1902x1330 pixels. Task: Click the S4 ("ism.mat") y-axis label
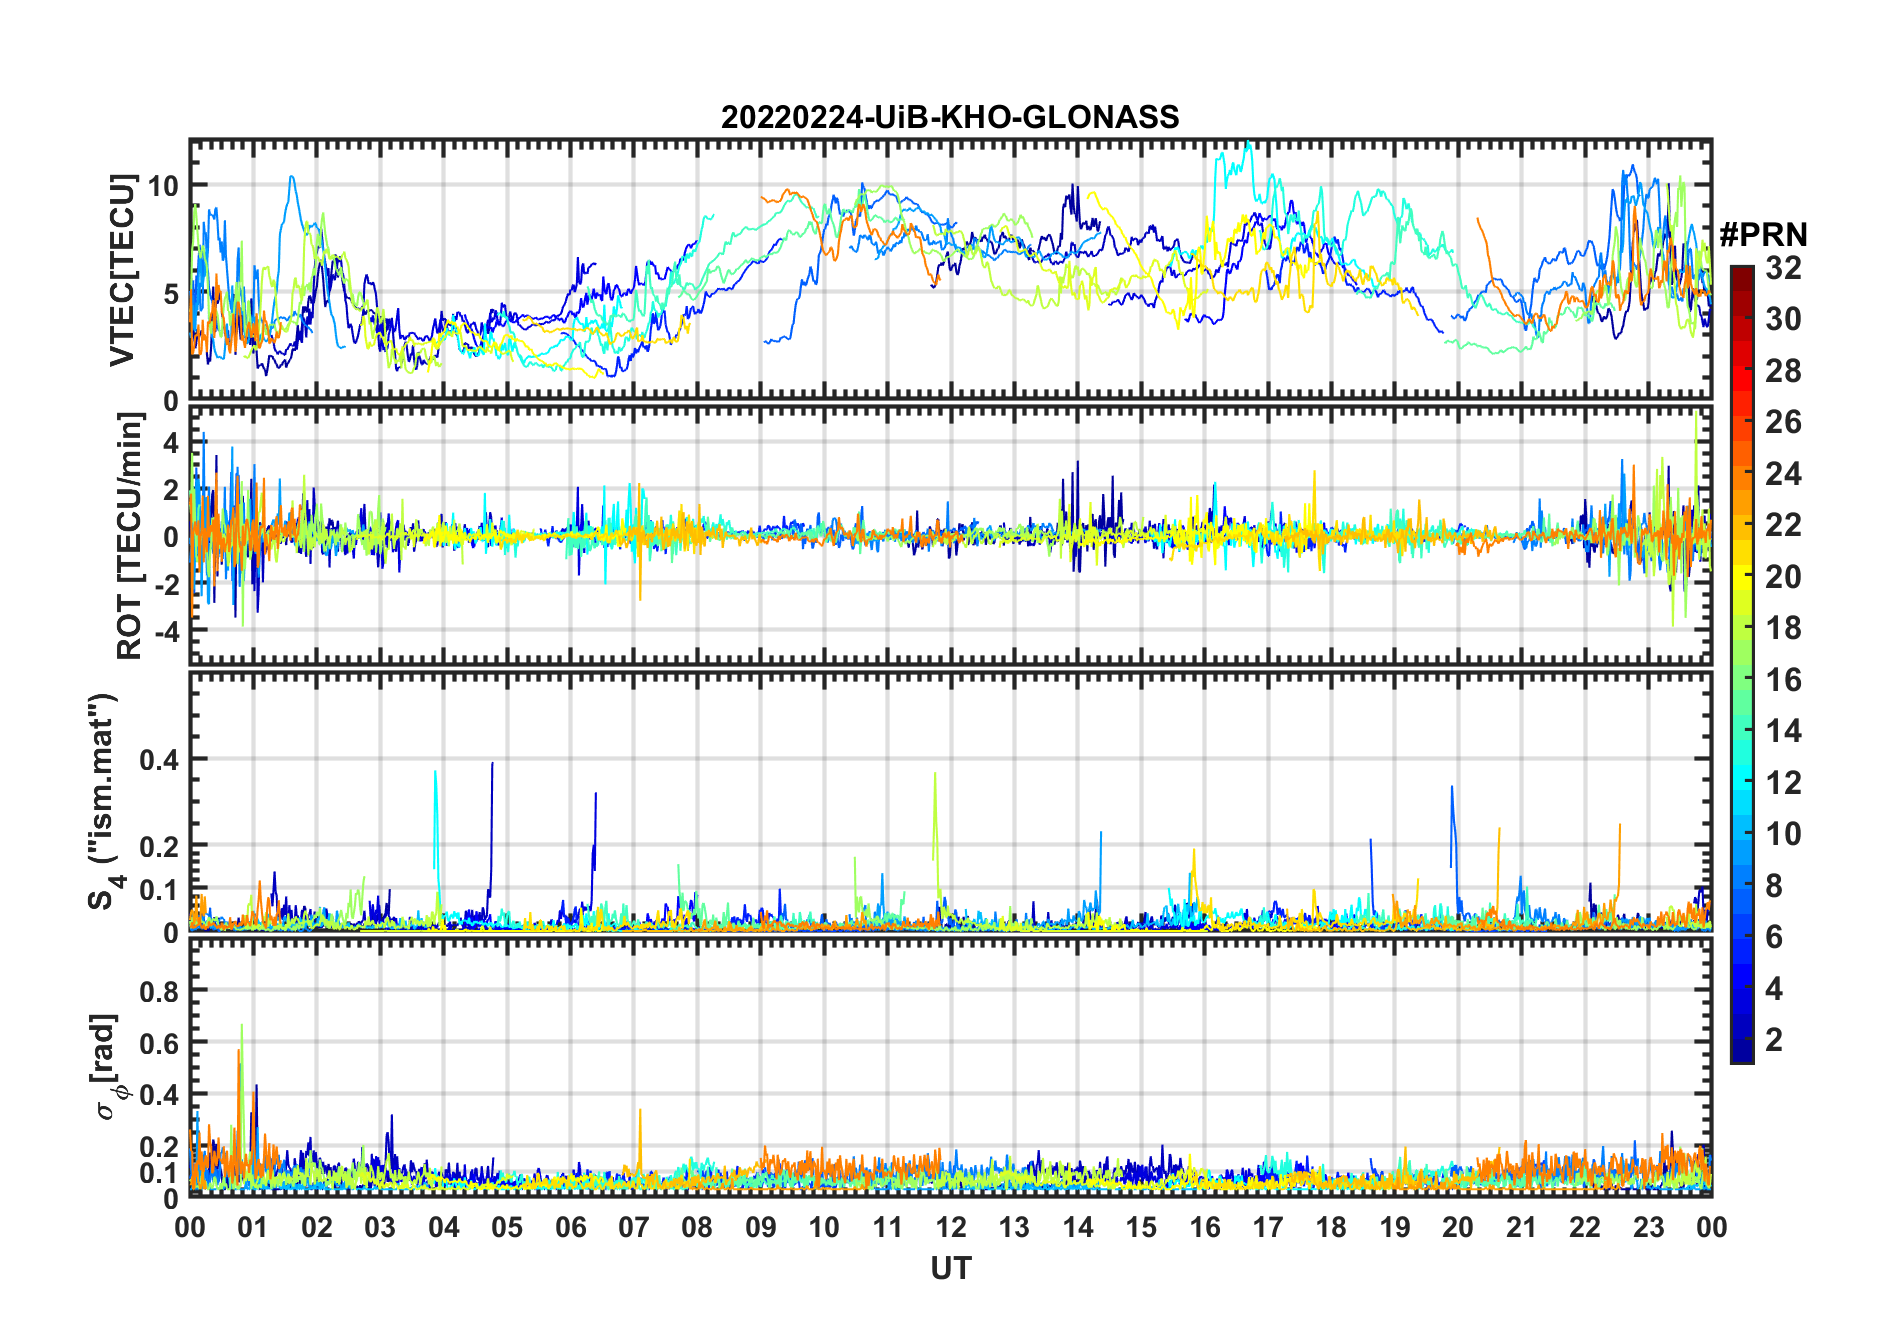coord(104,802)
